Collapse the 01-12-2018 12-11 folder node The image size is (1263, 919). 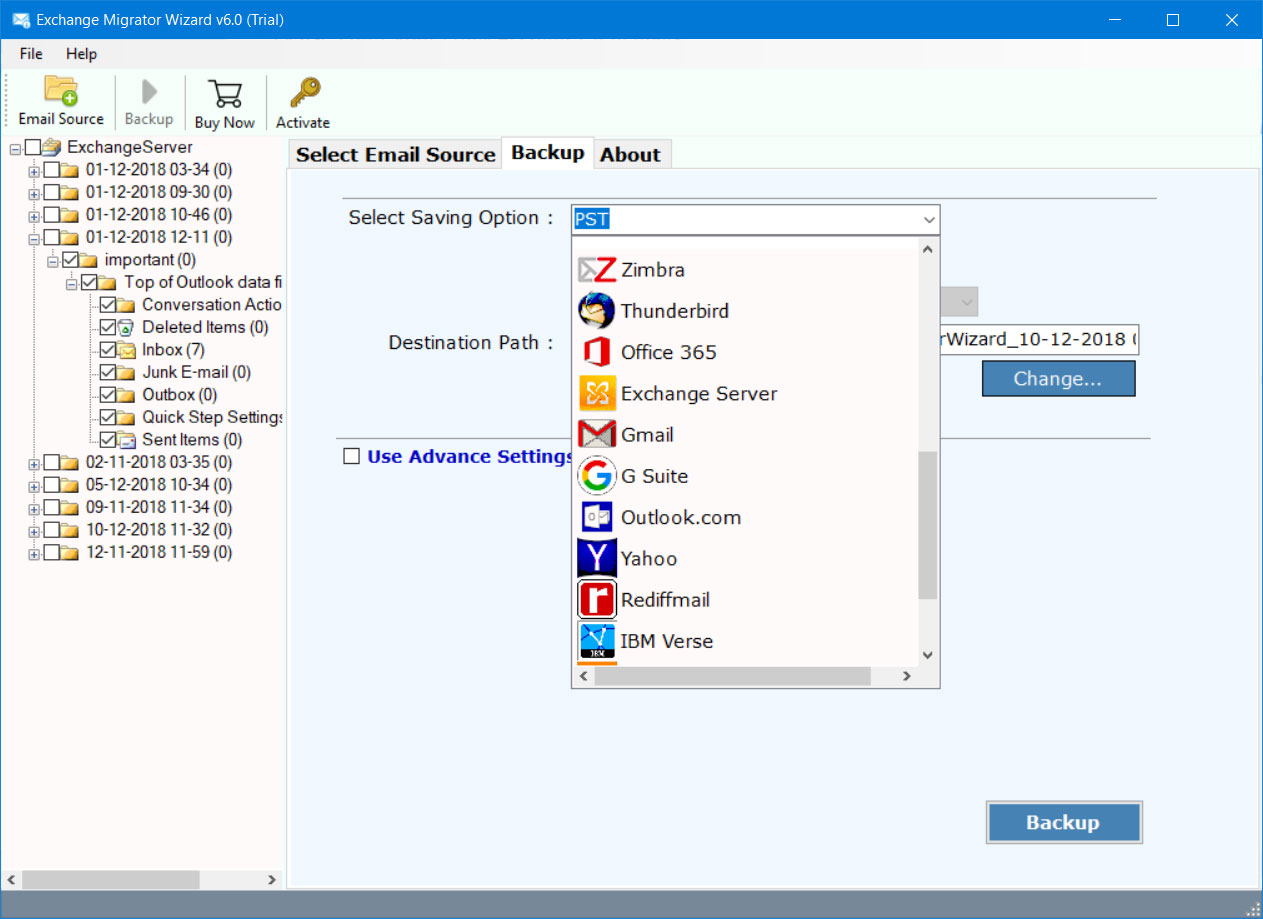click(x=34, y=238)
